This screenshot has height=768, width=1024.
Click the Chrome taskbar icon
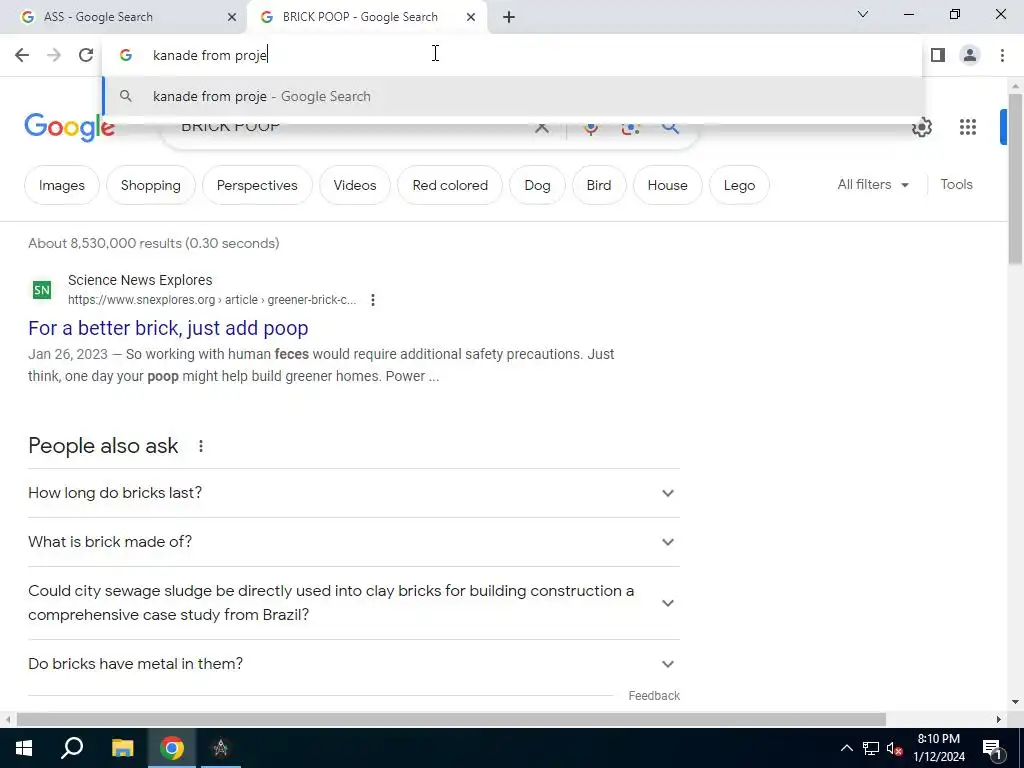172,748
